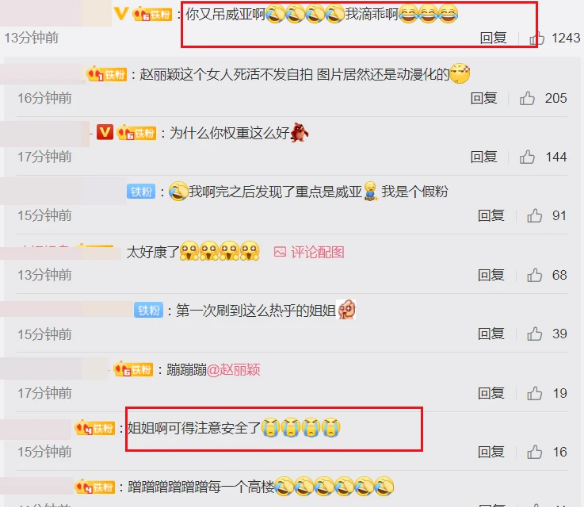Reply to comment about 赵丽颖不发自拍
This screenshot has width=584, height=507.
484,98
